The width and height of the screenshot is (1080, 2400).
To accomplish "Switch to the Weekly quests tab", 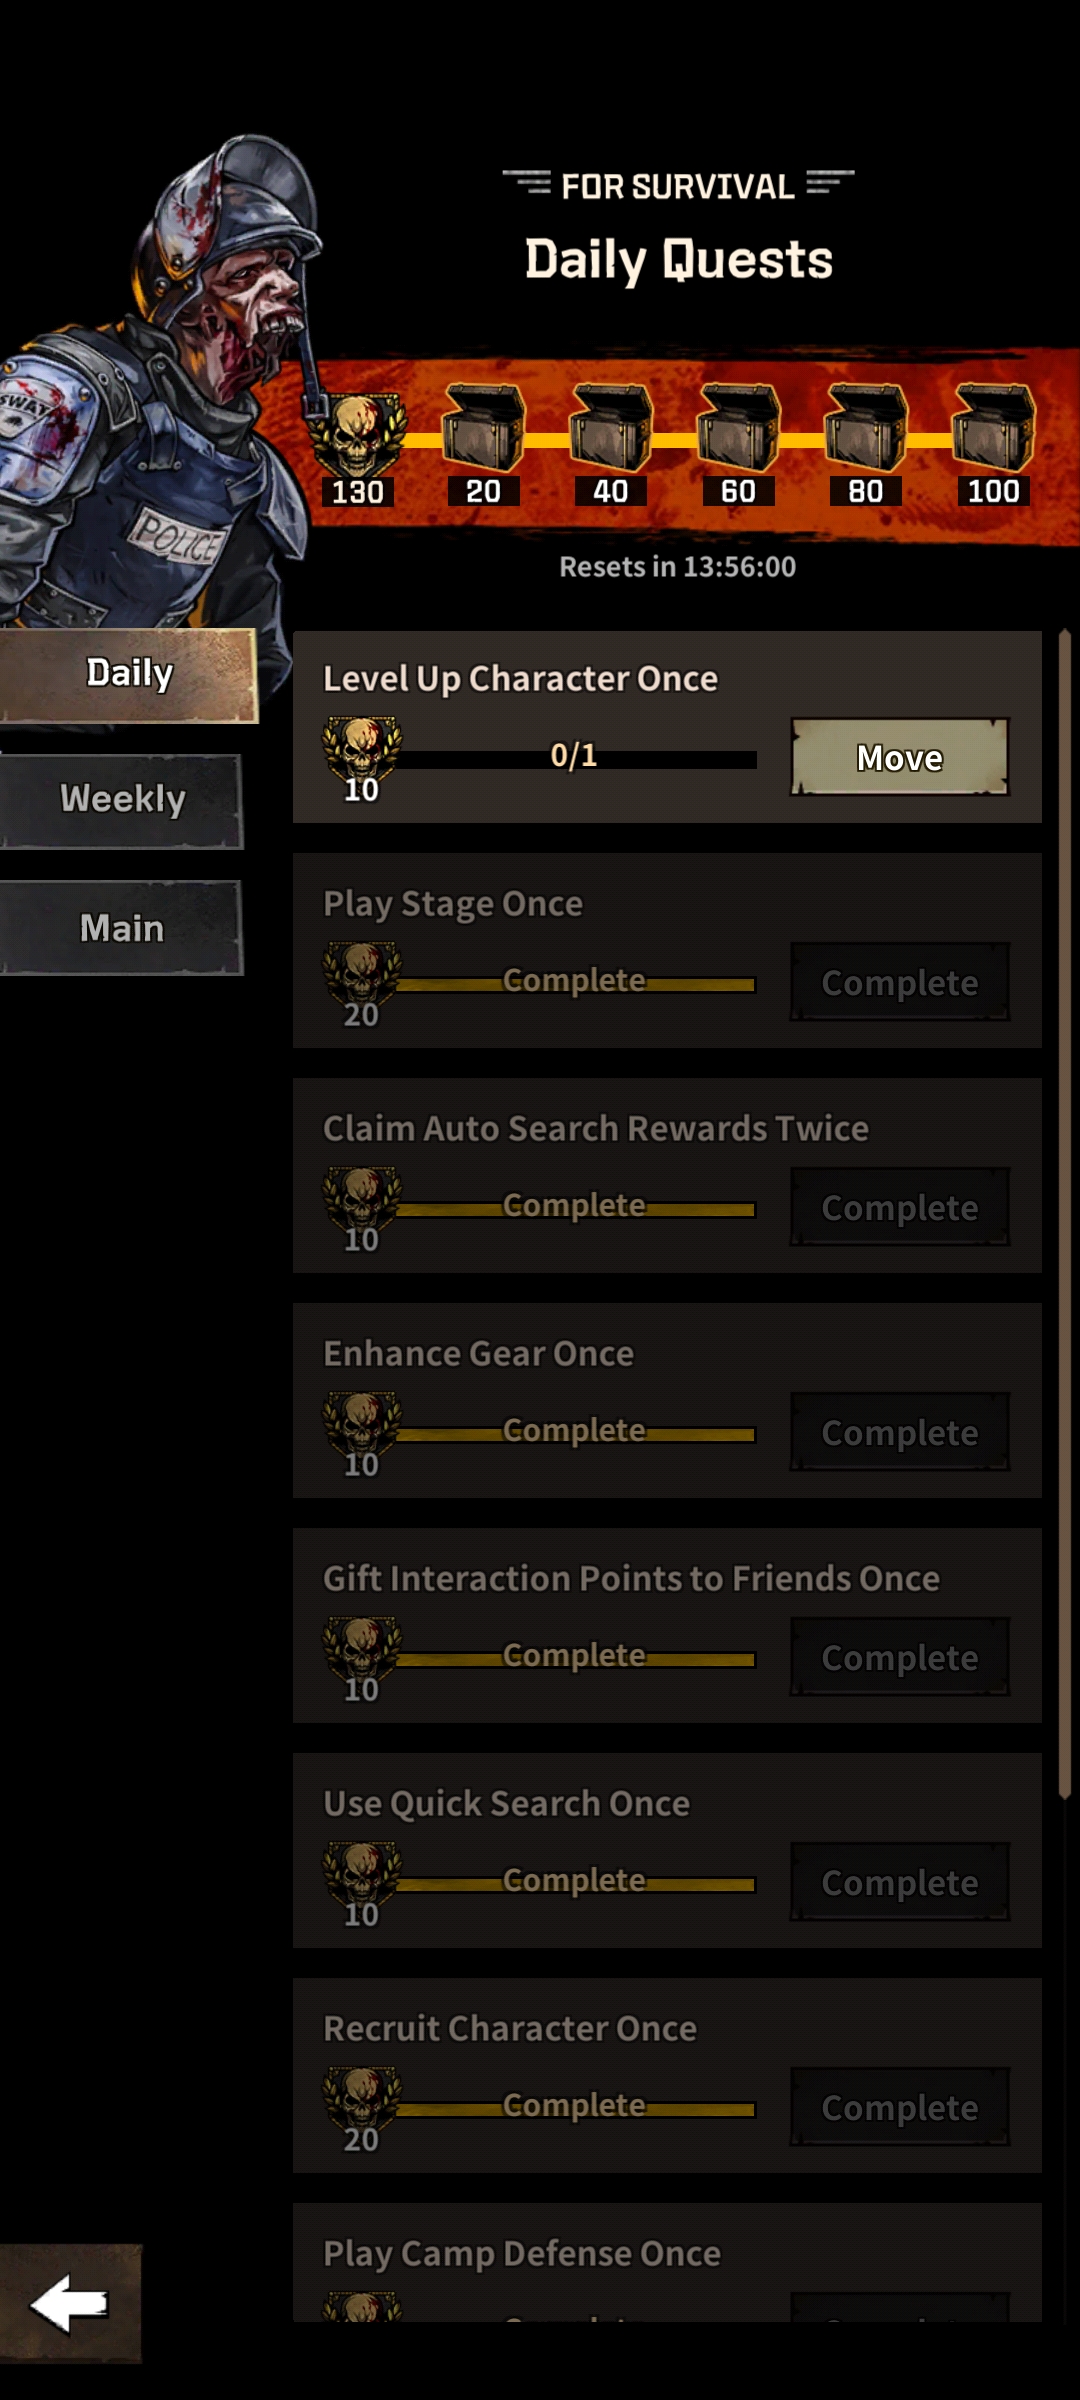I will pyautogui.click(x=121, y=800).
